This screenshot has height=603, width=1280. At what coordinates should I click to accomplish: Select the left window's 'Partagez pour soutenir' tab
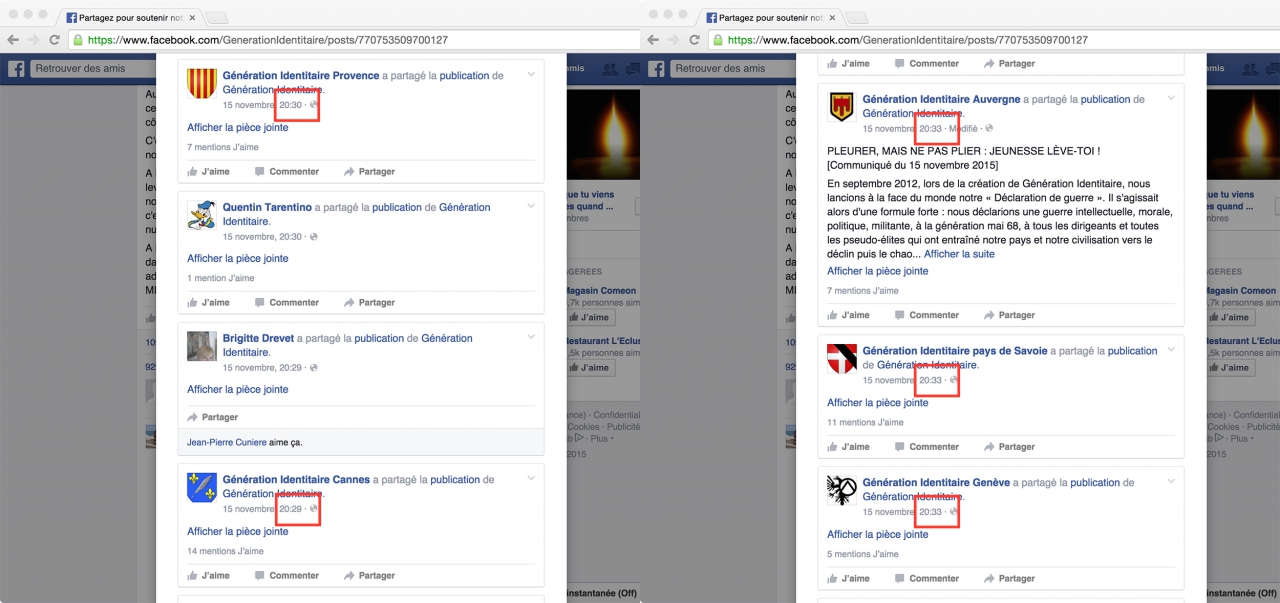tap(130, 17)
